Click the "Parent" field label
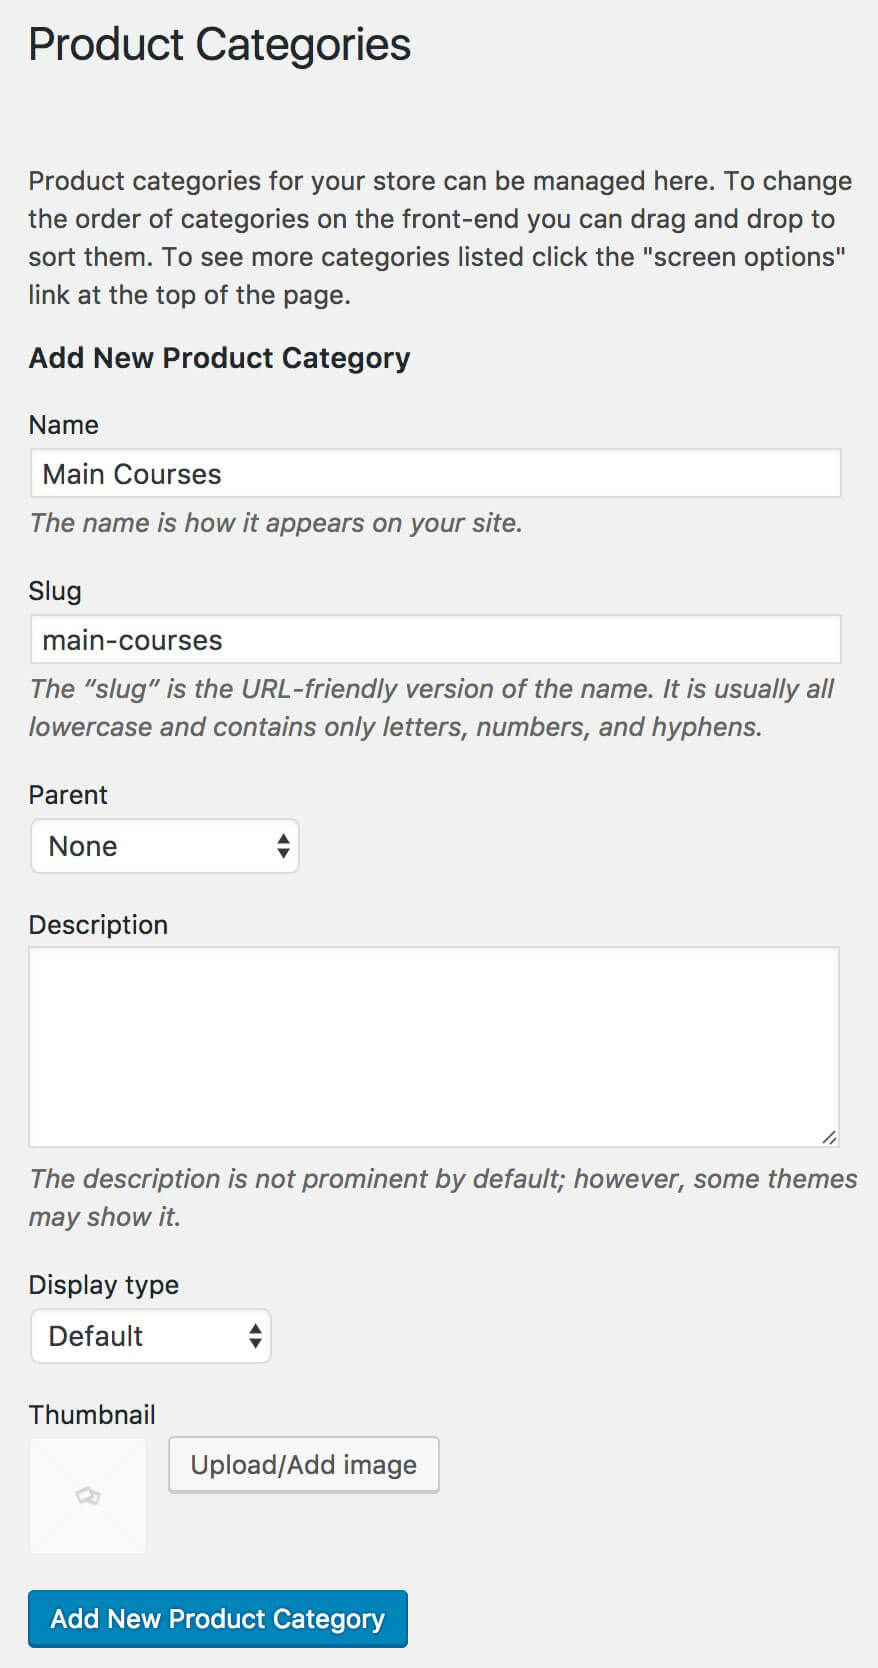878x1668 pixels. click(68, 795)
